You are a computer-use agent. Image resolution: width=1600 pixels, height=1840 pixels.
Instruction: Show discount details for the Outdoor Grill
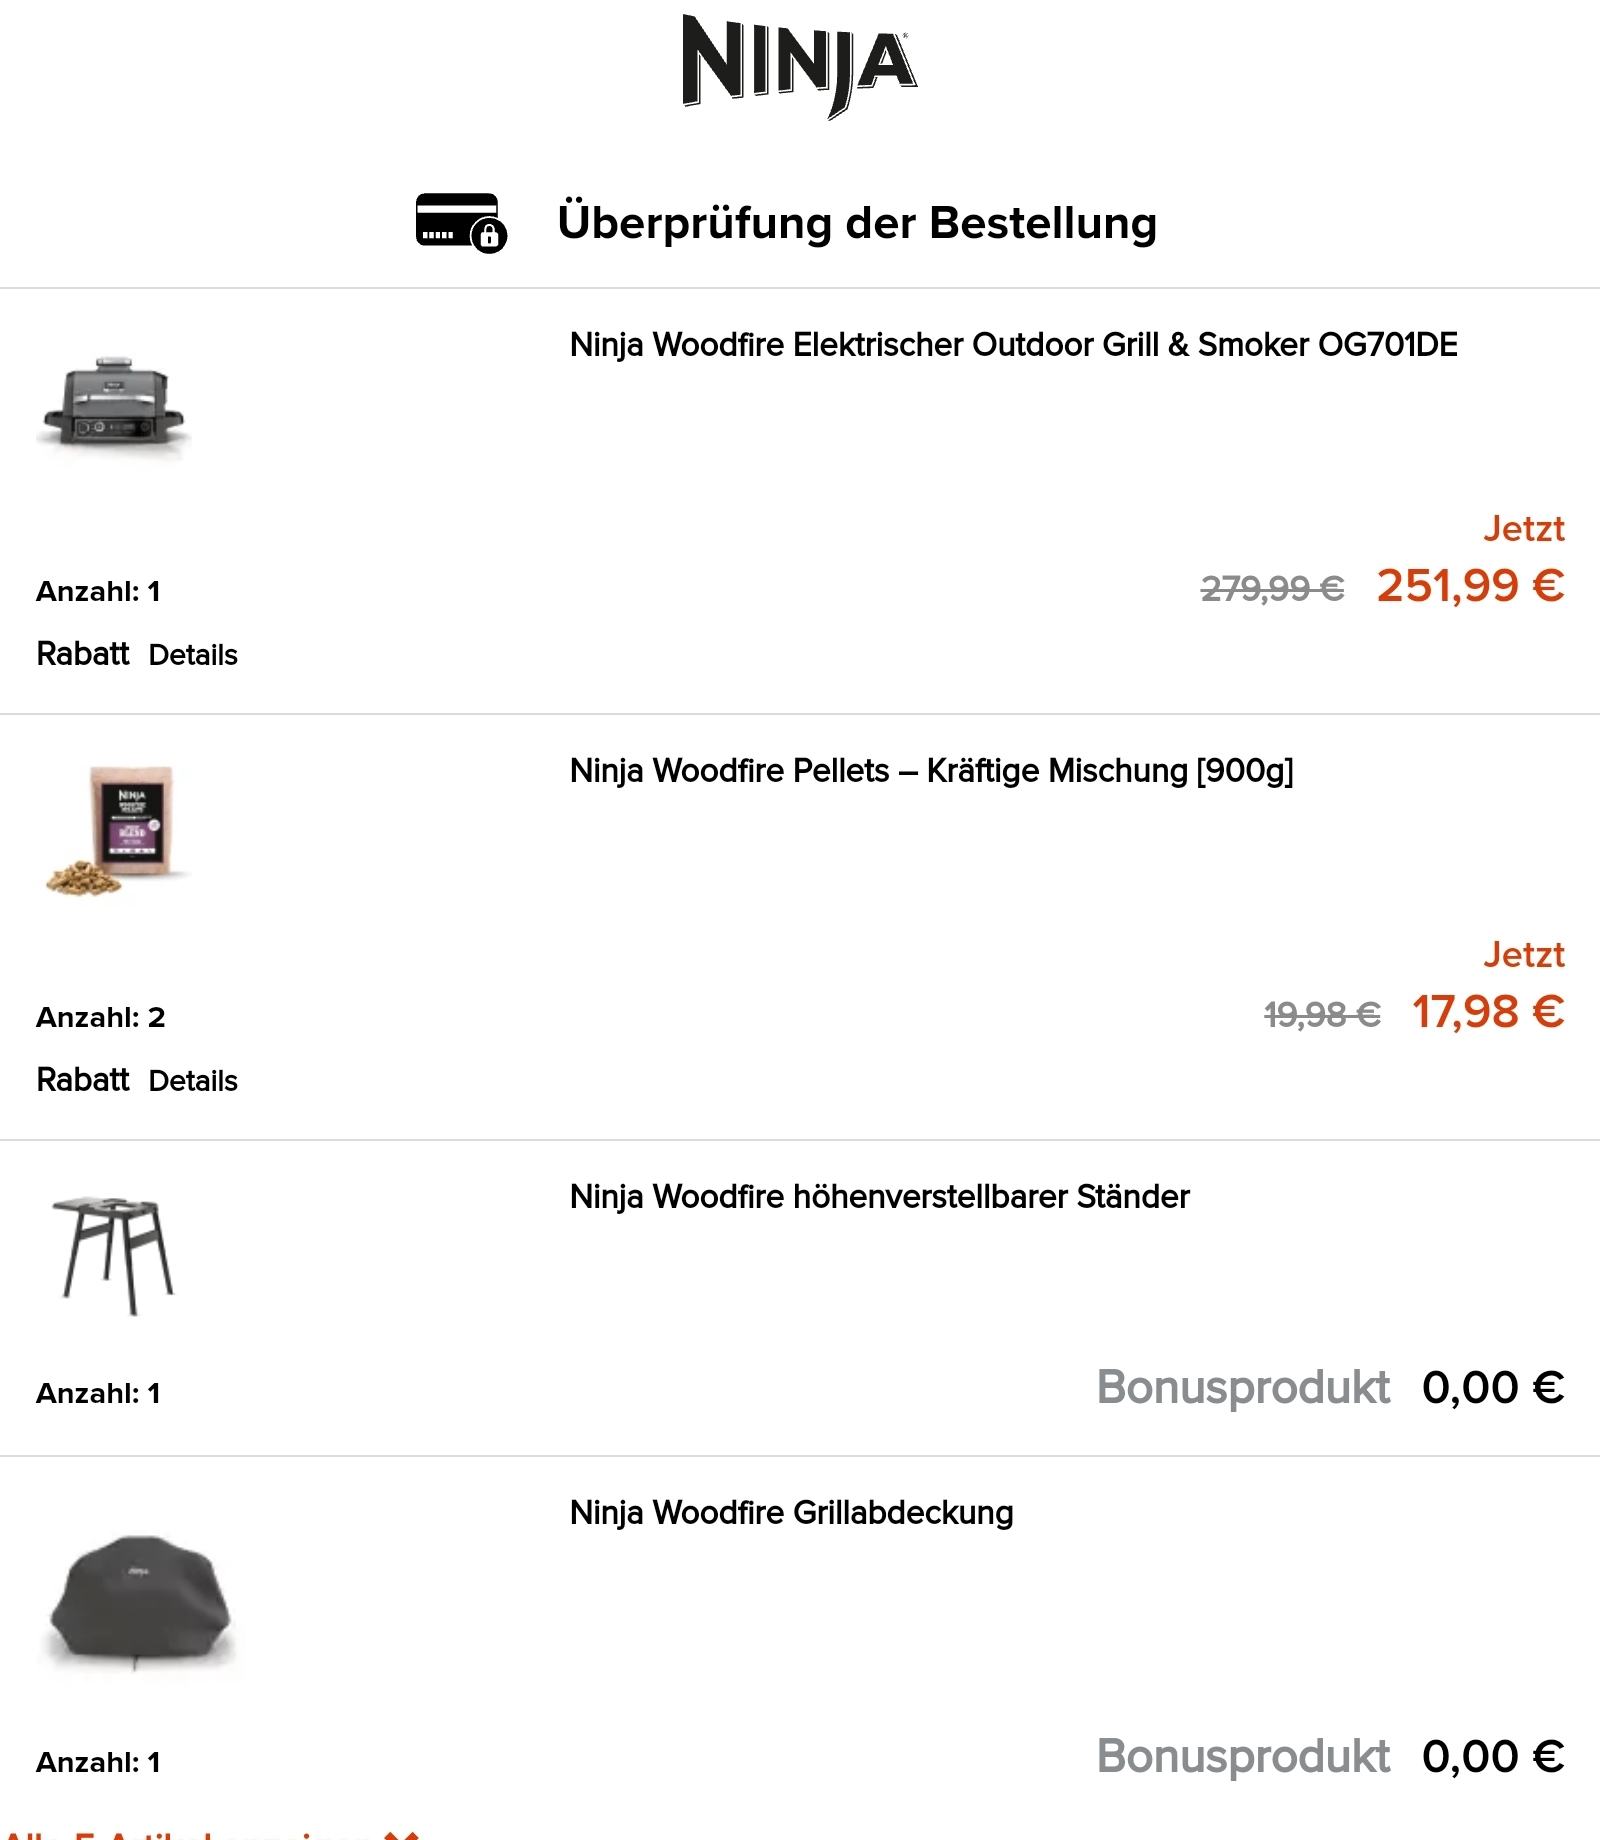pos(193,655)
